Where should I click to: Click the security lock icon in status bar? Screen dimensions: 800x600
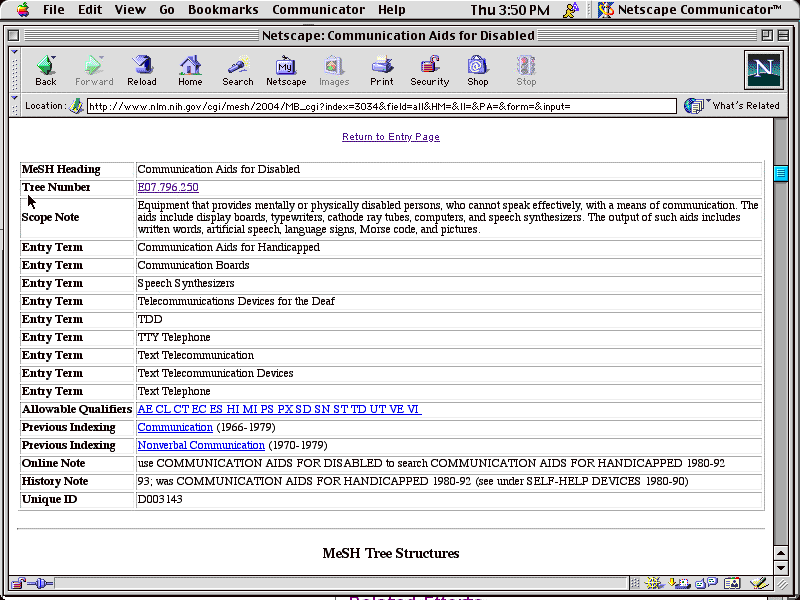[x=18, y=583]
